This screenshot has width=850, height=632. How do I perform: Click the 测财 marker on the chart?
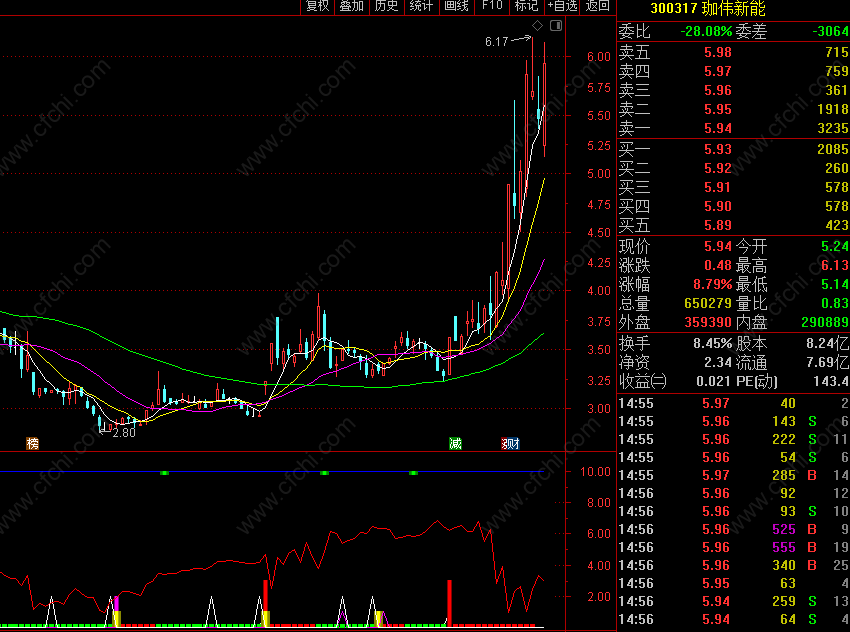pyautogui.click(x=510, y=444)
